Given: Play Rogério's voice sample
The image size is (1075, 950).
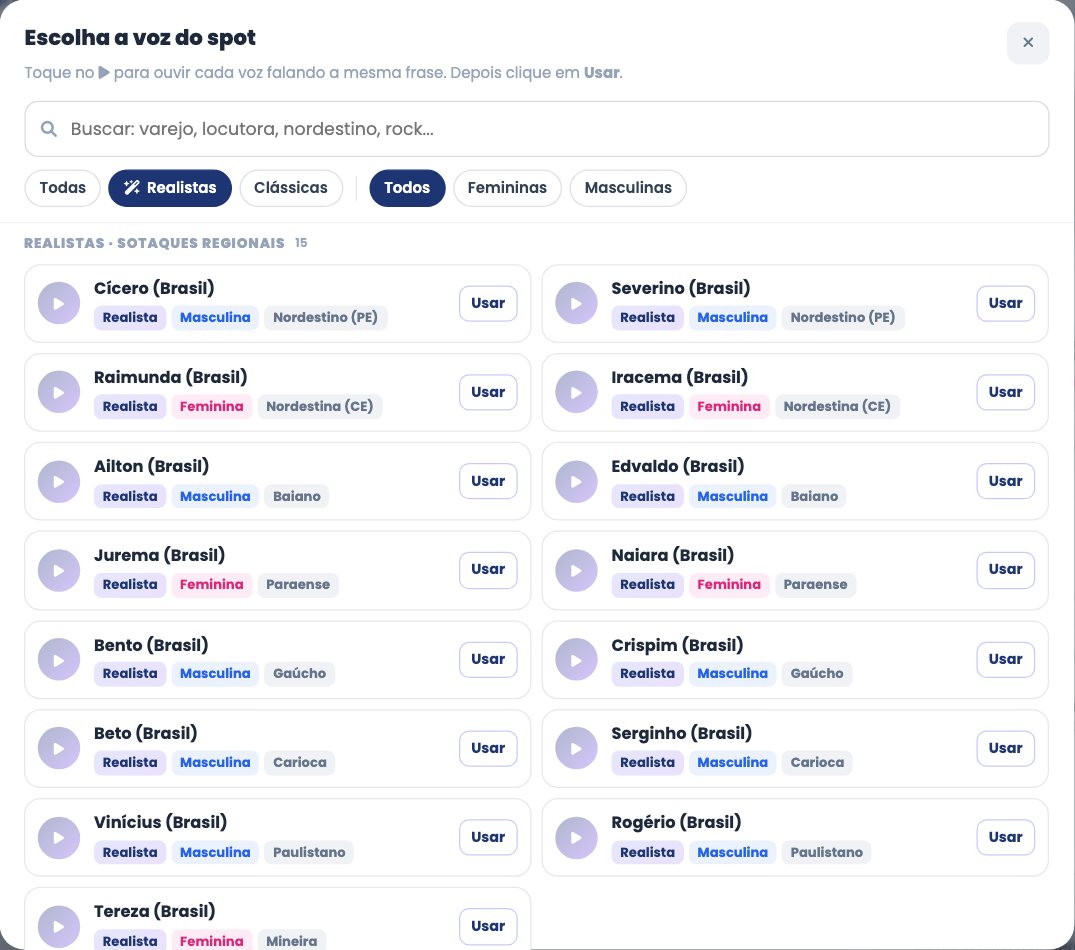Looking at the screenshot, I should point(576,838).
